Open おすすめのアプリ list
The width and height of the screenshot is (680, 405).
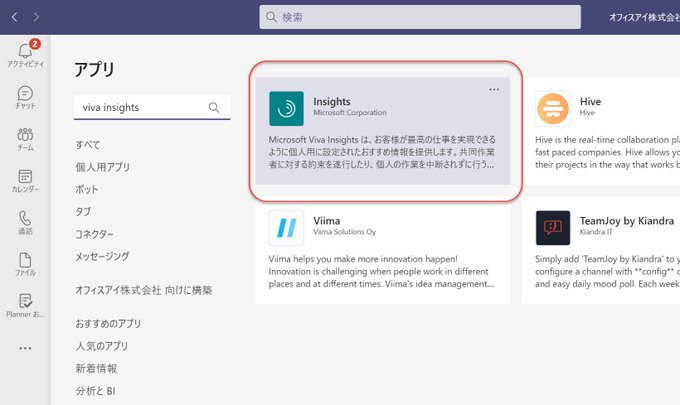click(x=108, y=323)
